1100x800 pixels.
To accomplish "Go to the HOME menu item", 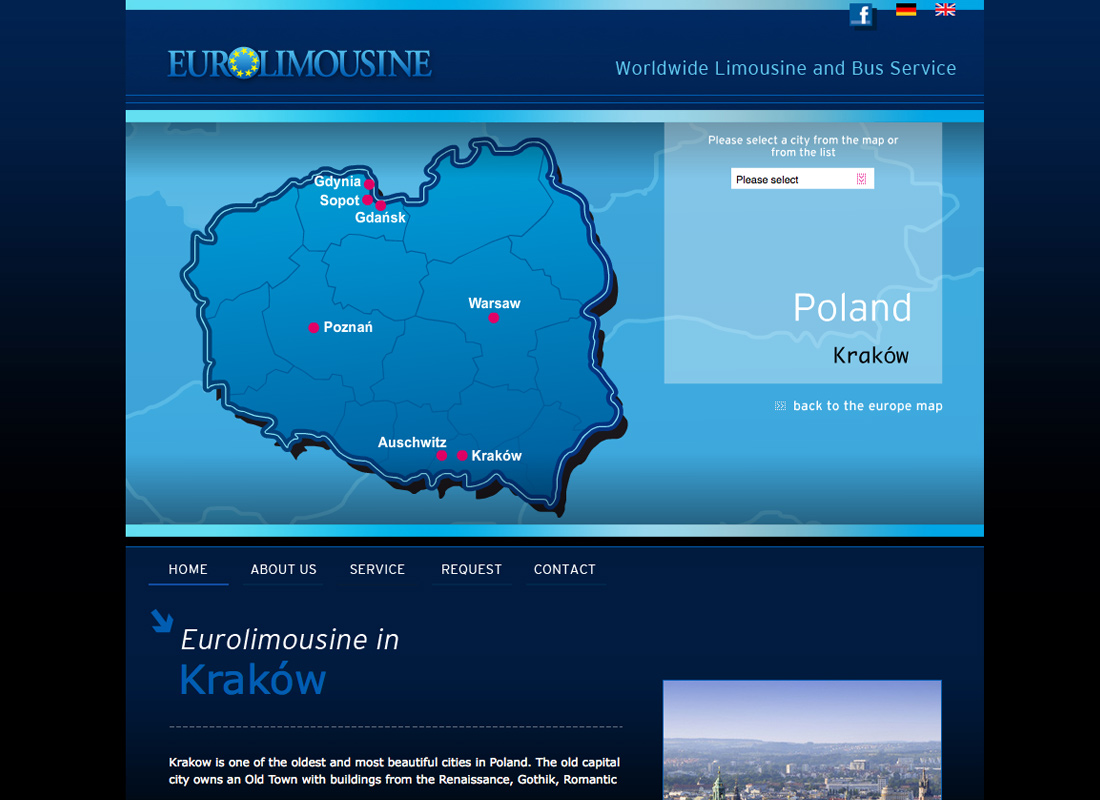I will tap(188, 569).
